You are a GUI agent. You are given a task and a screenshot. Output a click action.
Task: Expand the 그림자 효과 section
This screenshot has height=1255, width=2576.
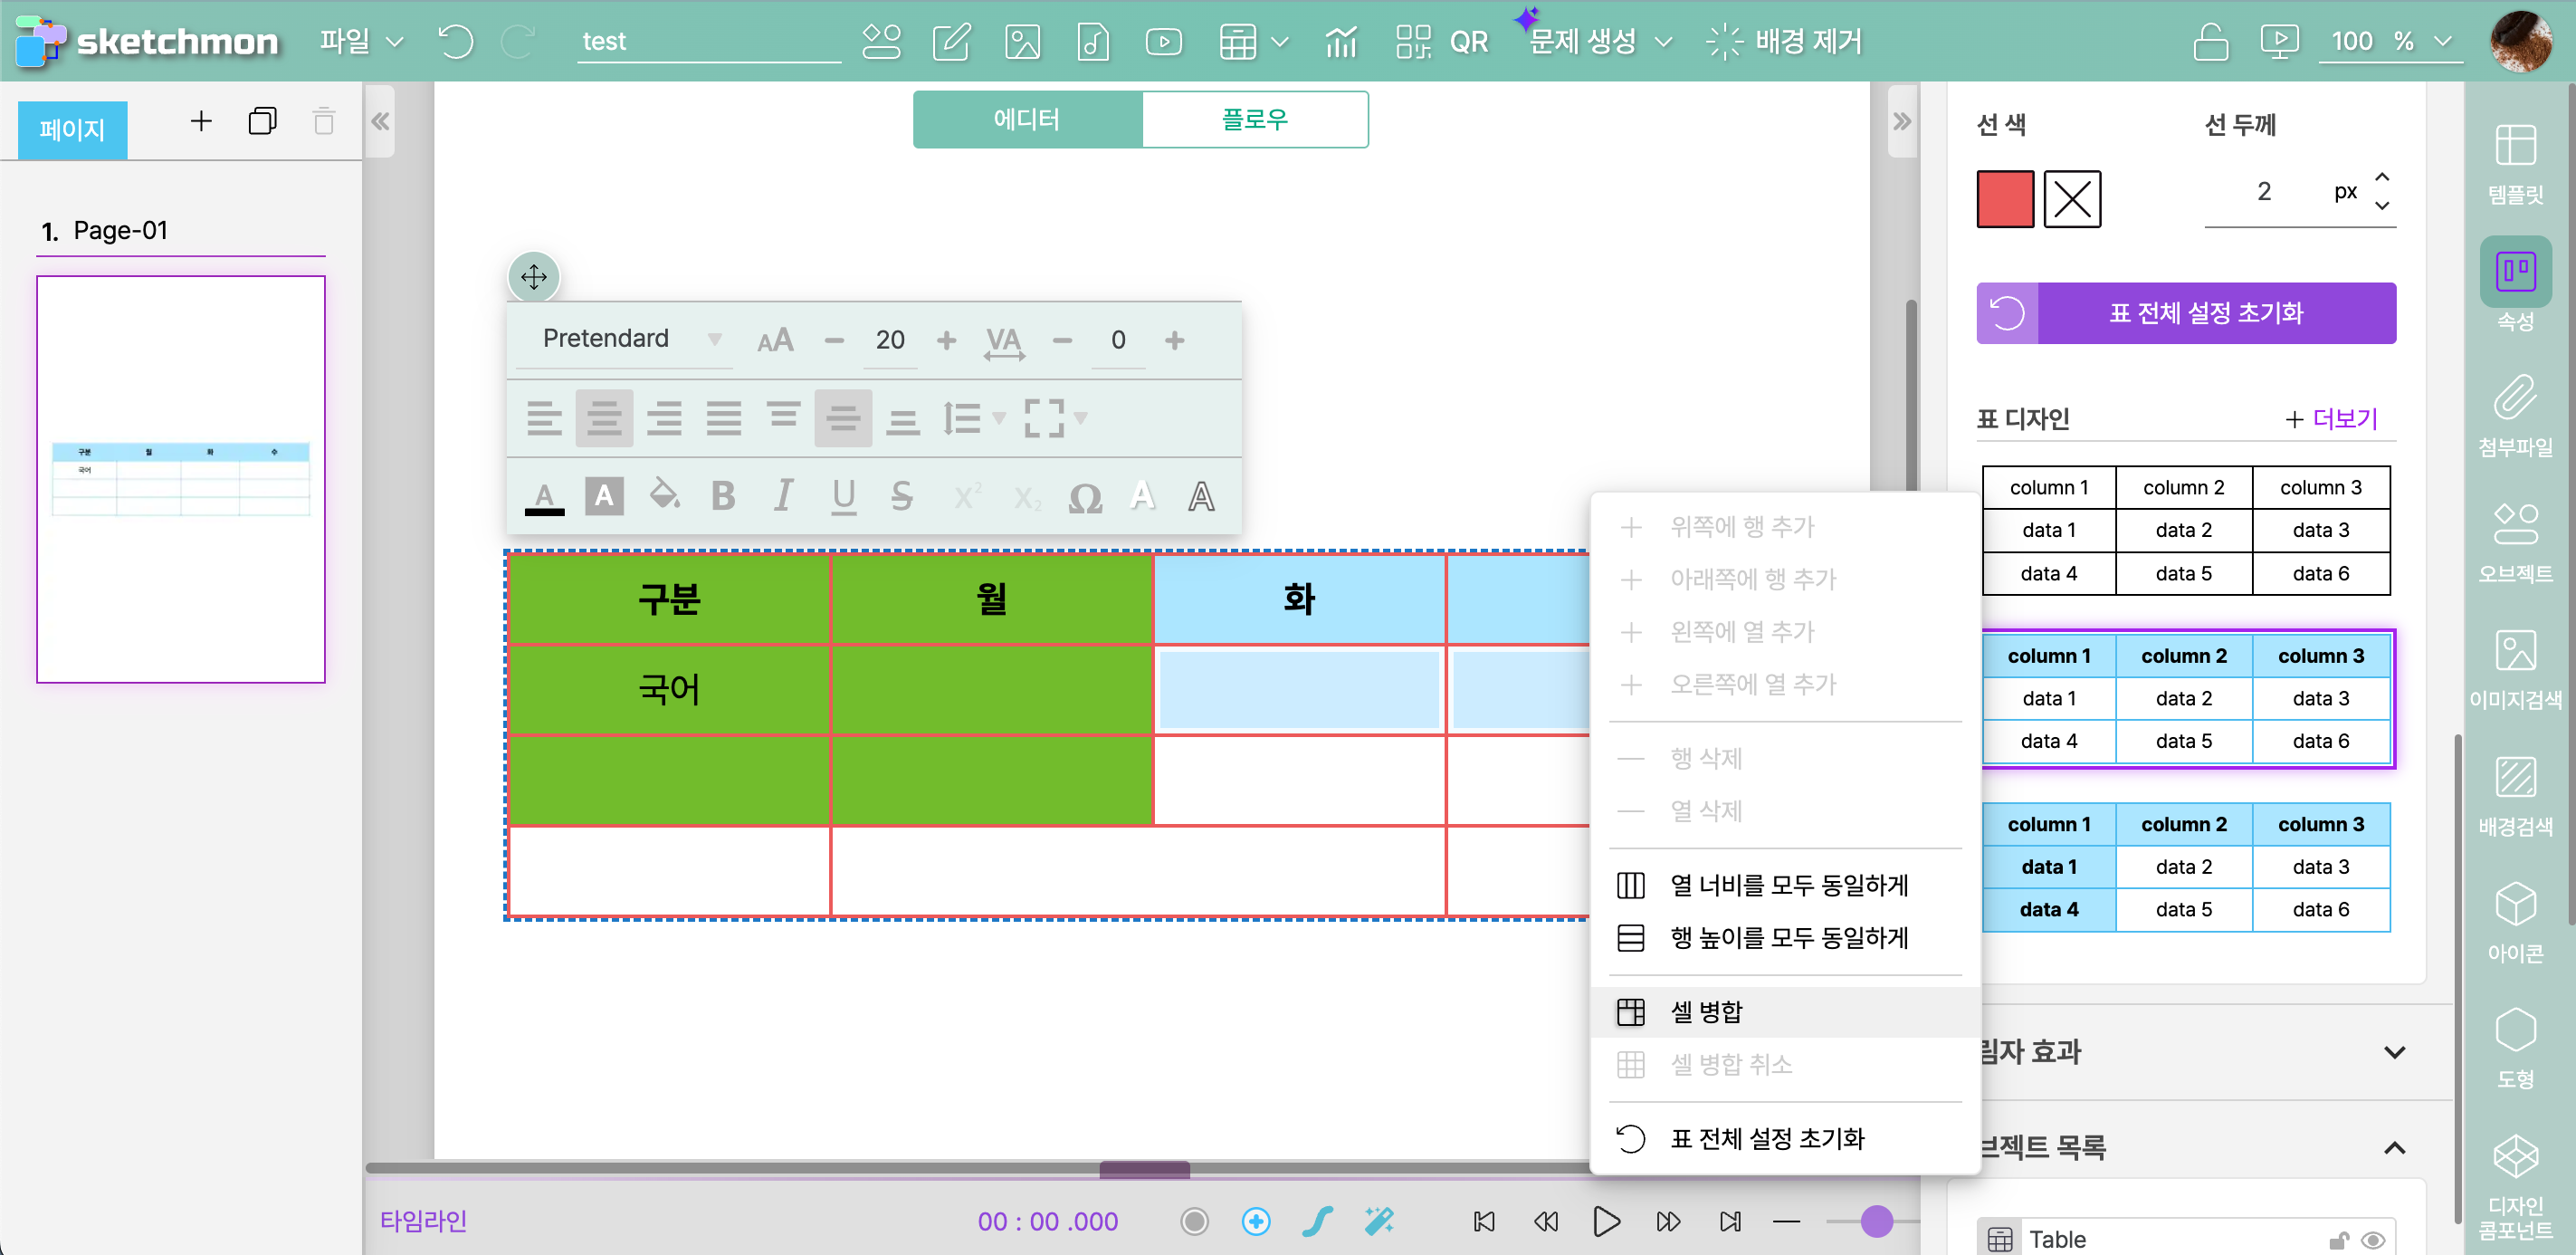tap(2394, 1052)
